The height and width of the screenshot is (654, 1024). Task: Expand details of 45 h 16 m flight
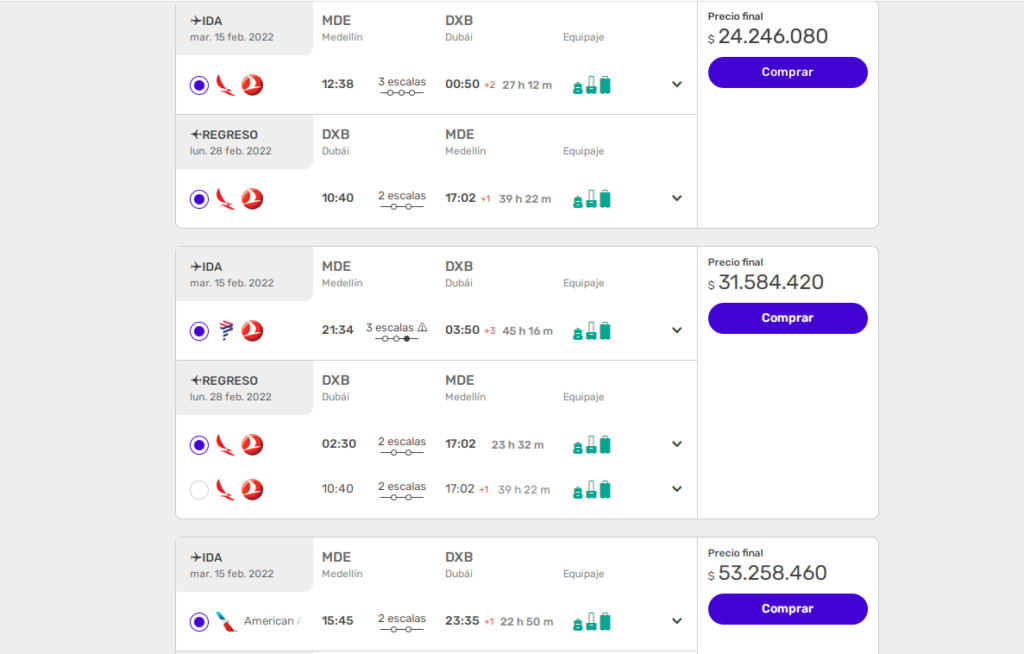click(x=677, y=330)
